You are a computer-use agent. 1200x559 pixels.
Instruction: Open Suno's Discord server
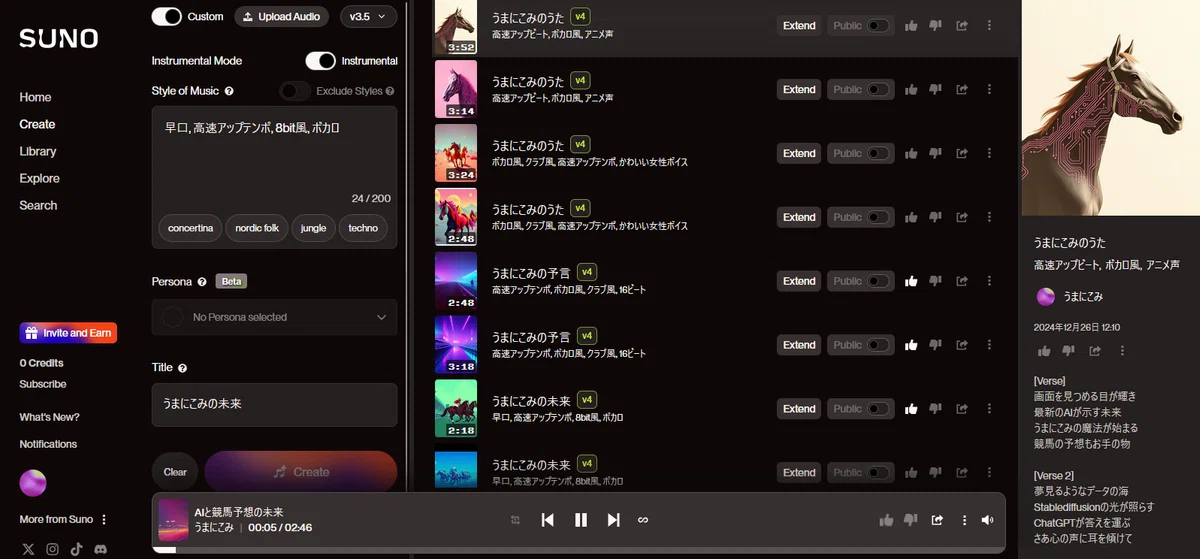[100, 549]
